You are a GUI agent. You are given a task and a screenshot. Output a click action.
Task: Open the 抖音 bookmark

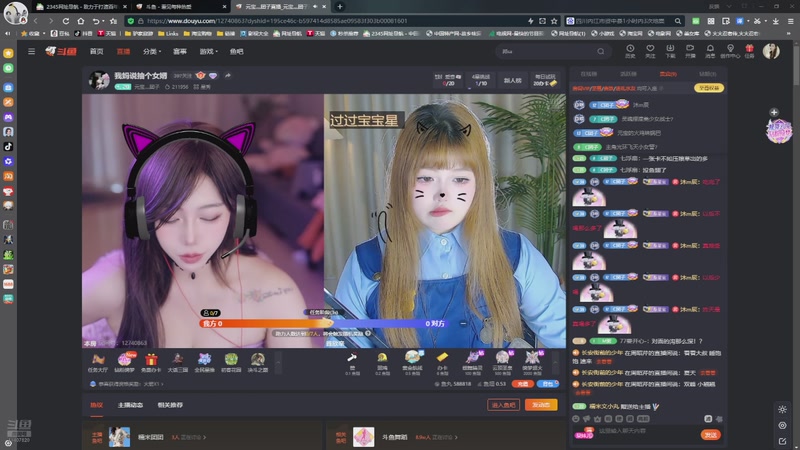point(83,34)
